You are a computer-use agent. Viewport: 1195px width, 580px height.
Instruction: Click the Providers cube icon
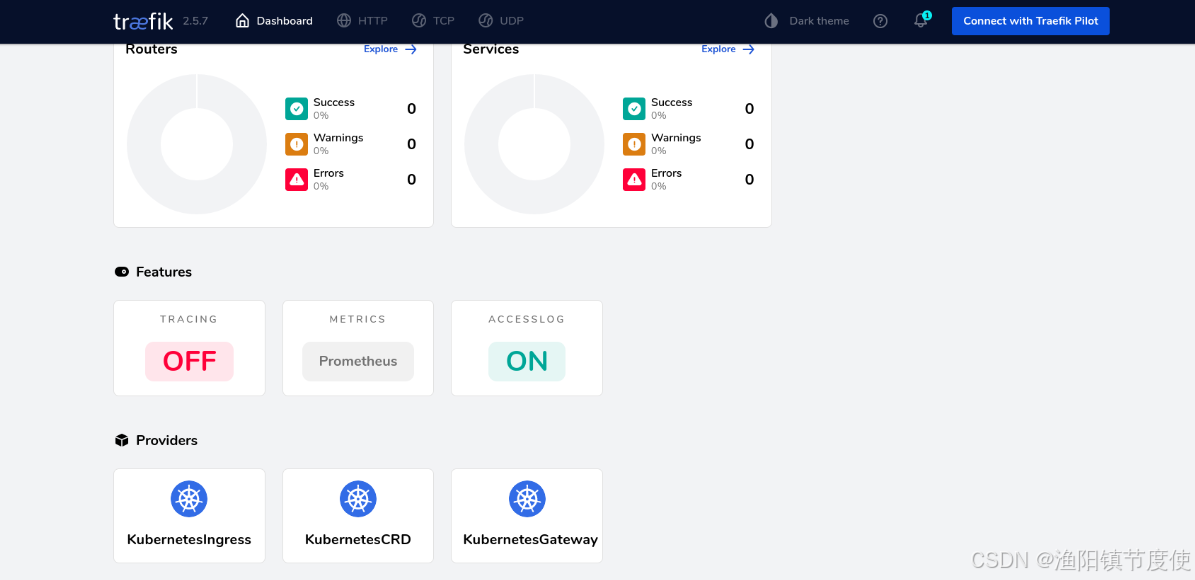click(121, 441)
